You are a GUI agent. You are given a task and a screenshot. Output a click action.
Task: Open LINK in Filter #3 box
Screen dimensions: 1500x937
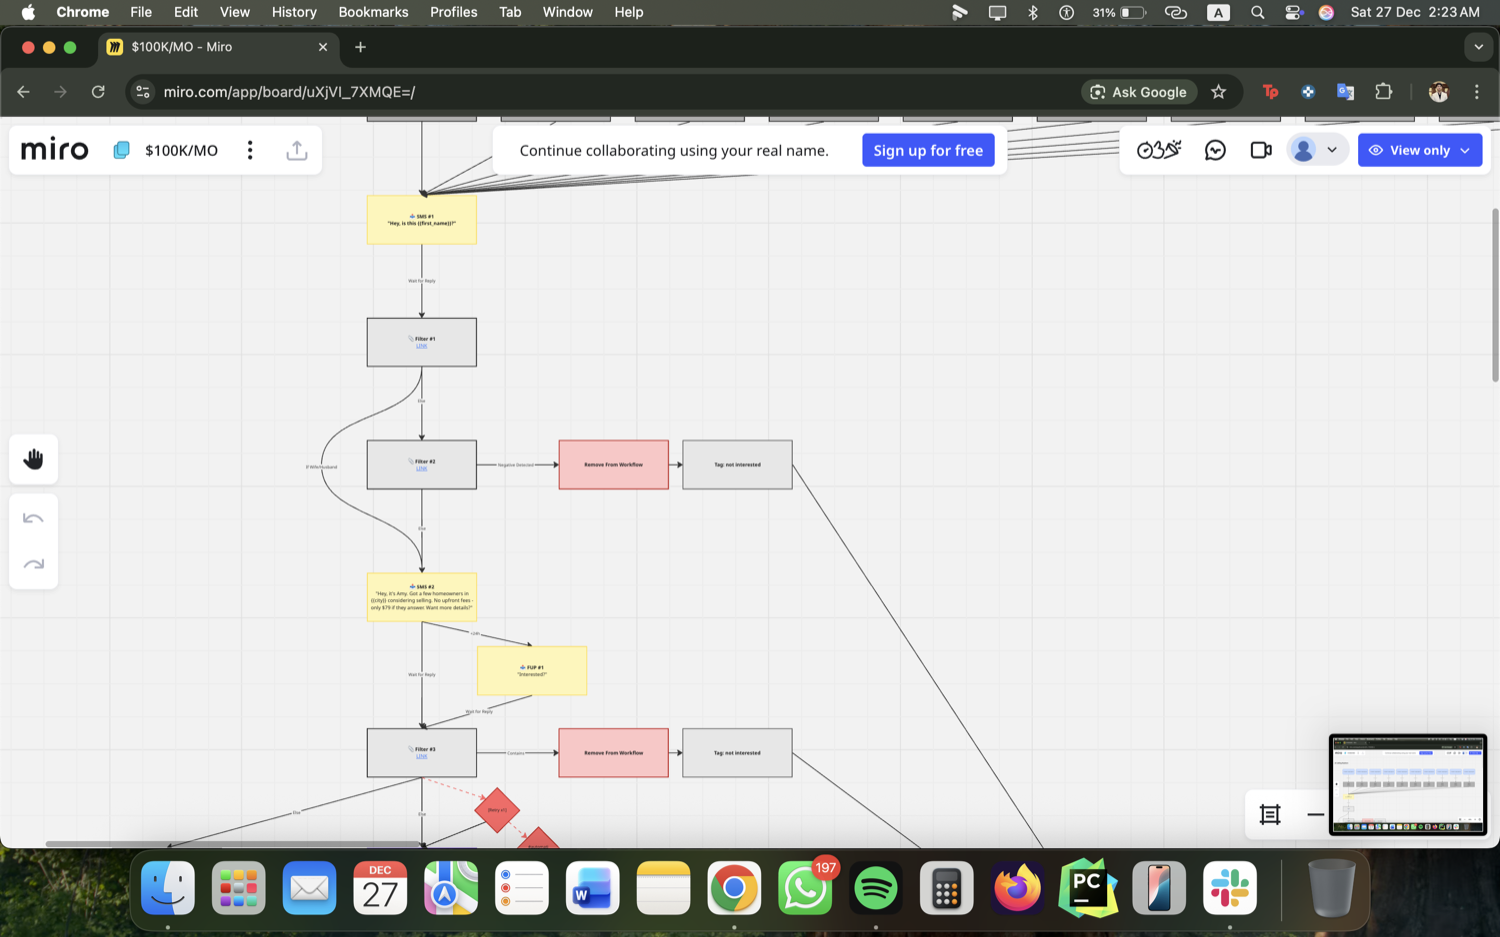click(422, 756)
